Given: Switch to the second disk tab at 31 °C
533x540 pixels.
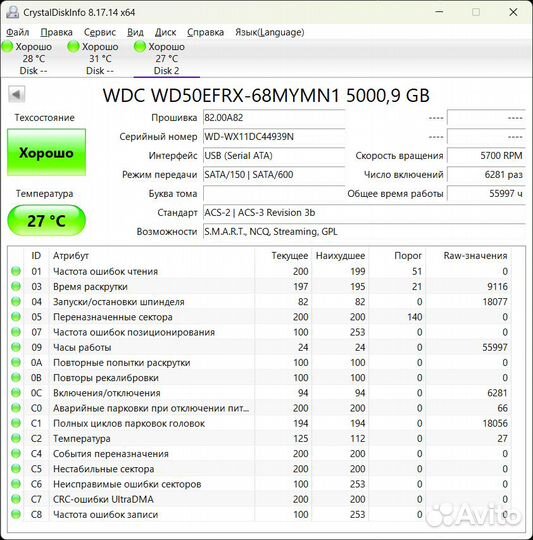Looking at the screenshot, I should (100, 59).
